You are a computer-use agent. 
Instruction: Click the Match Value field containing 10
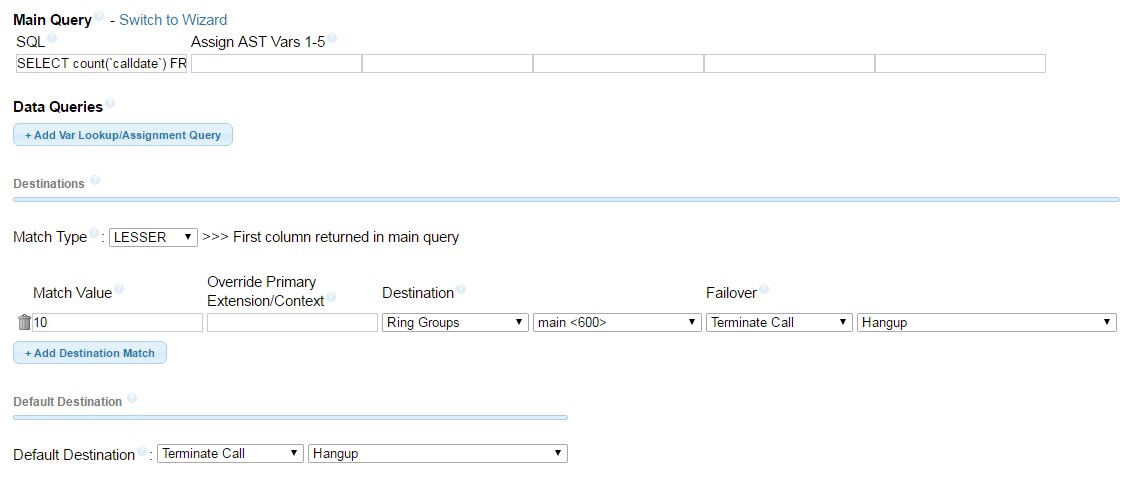(x=117, y=323)
